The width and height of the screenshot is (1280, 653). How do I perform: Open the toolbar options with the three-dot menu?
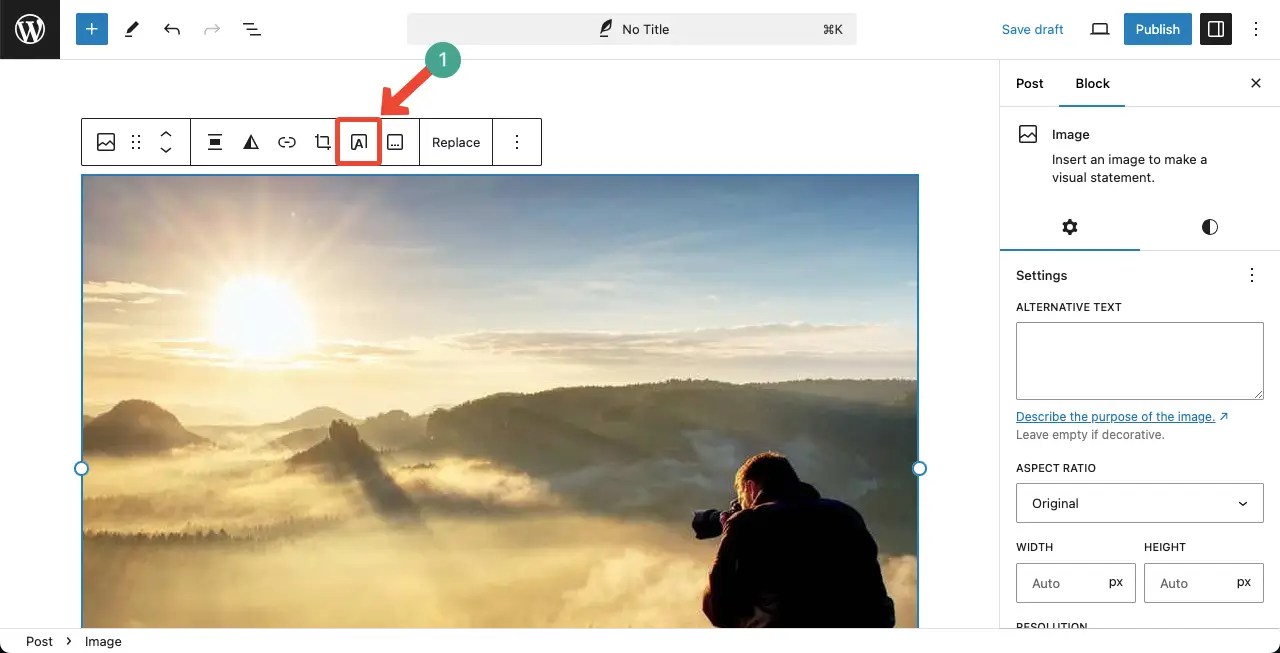tap(517, 141)
